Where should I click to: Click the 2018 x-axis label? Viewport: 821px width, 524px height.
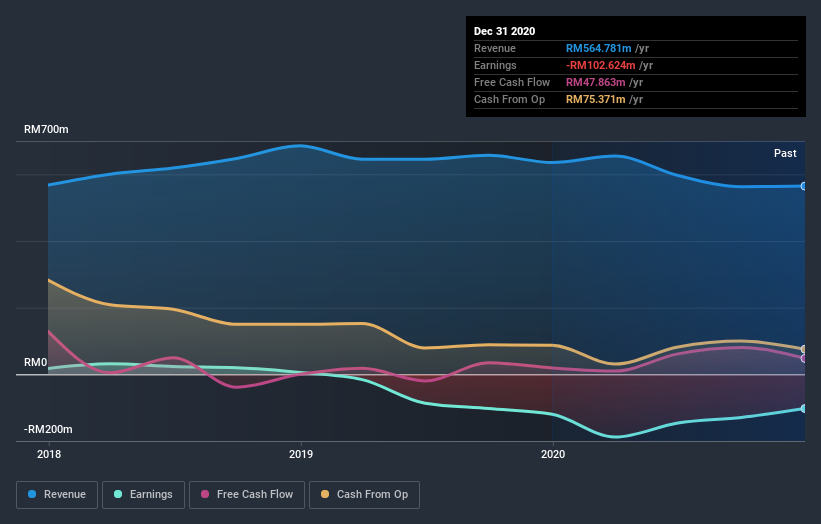pos(49,454)
